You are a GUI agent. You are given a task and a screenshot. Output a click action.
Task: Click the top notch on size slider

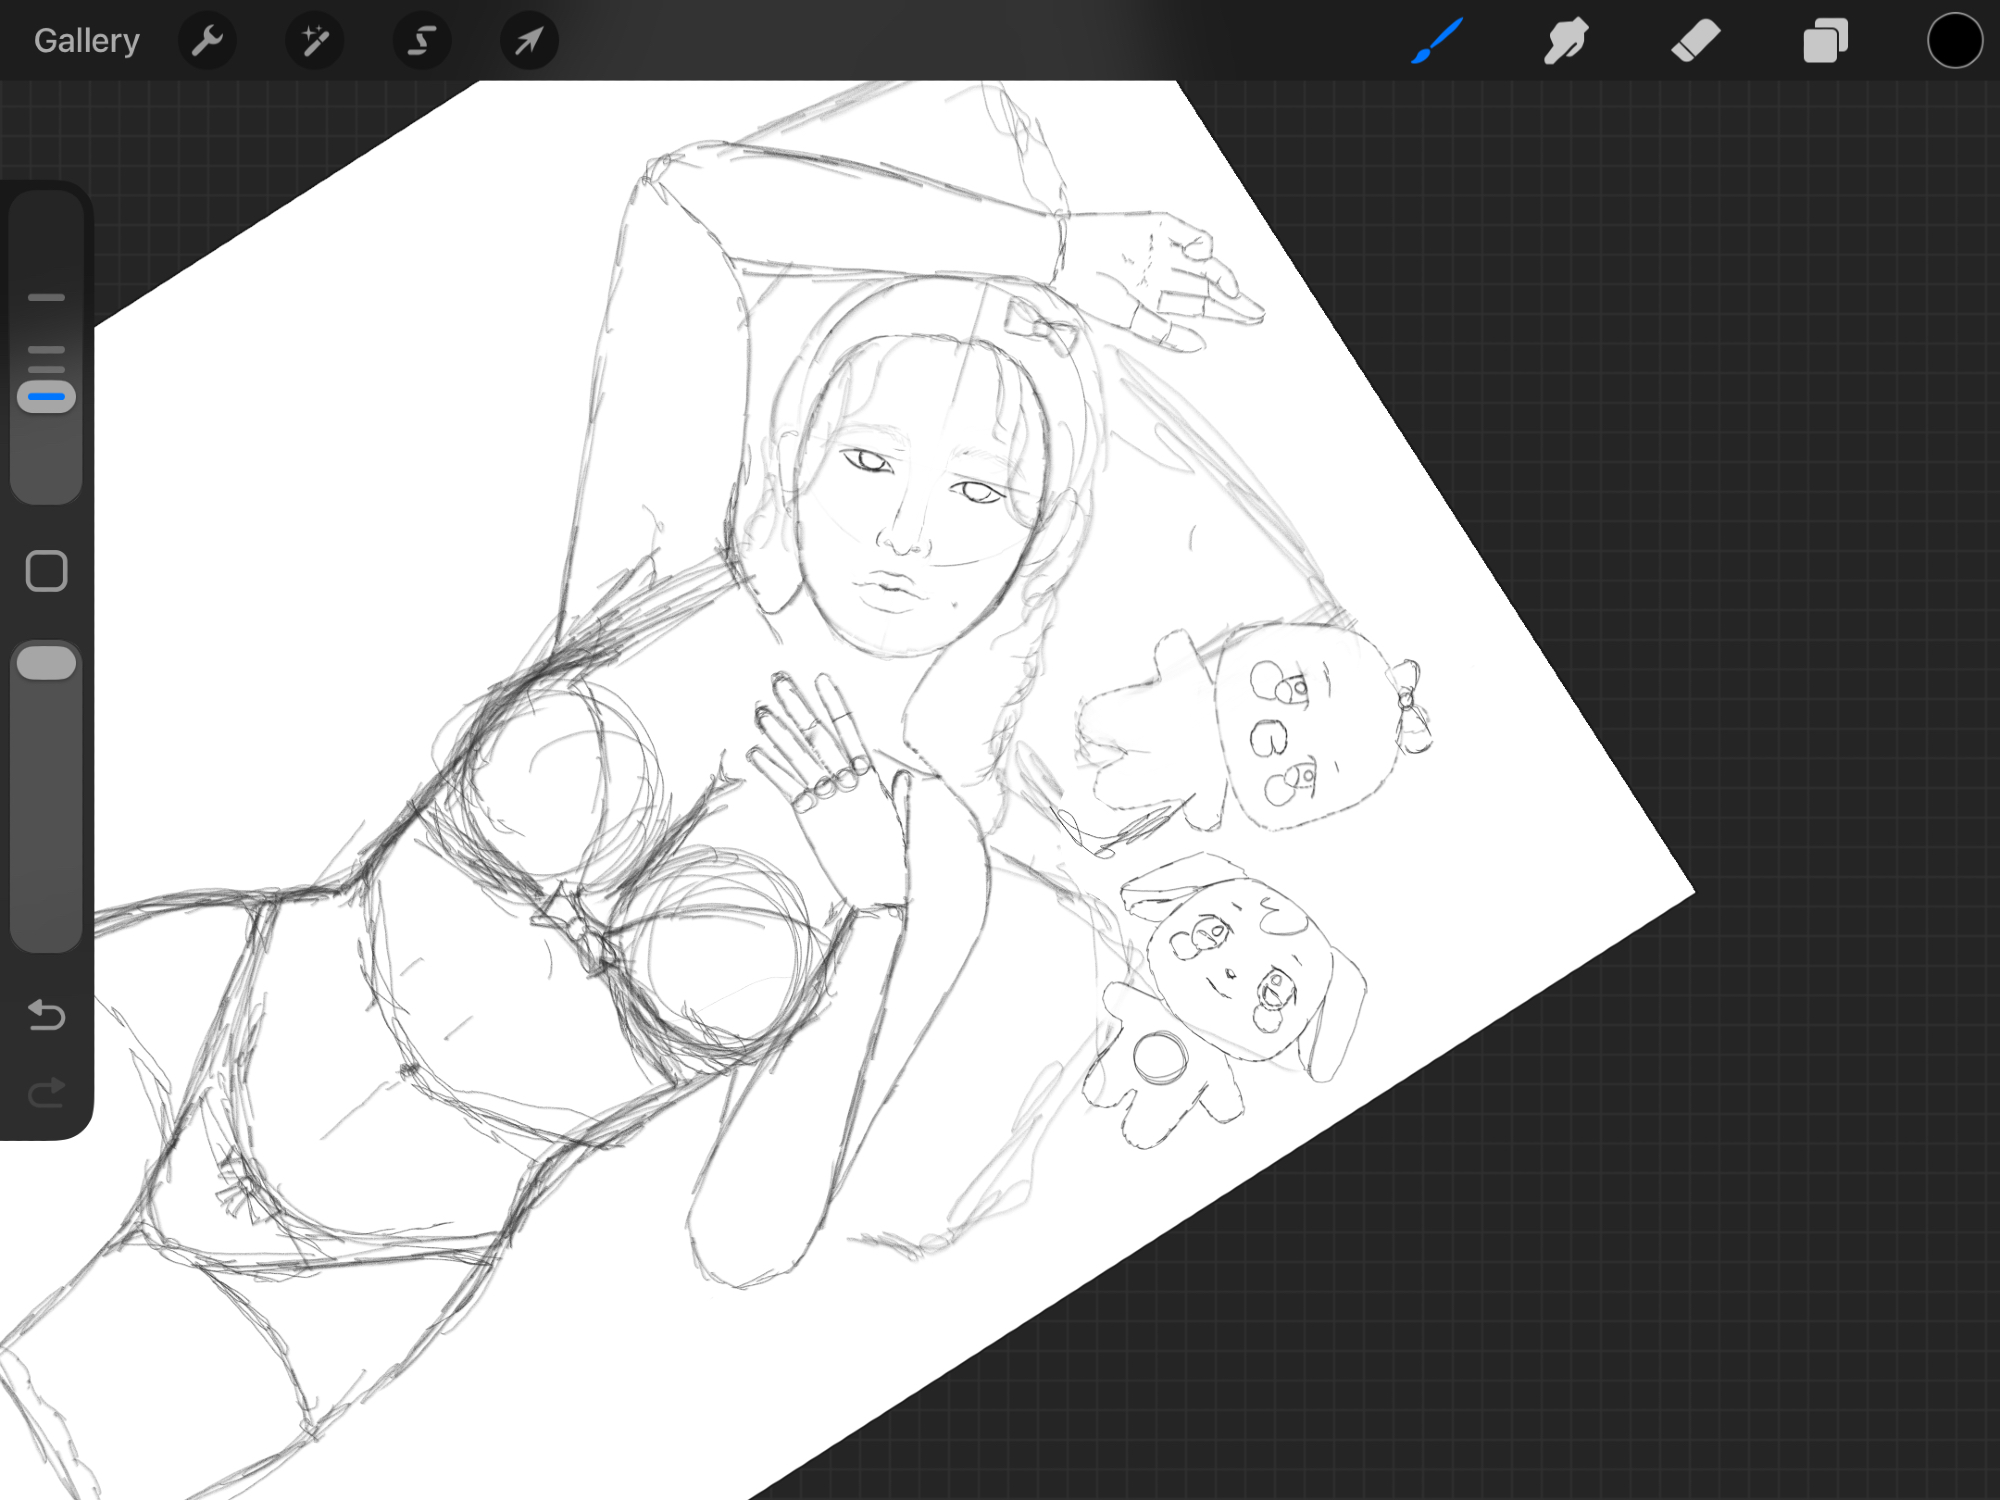coord(46,297)
